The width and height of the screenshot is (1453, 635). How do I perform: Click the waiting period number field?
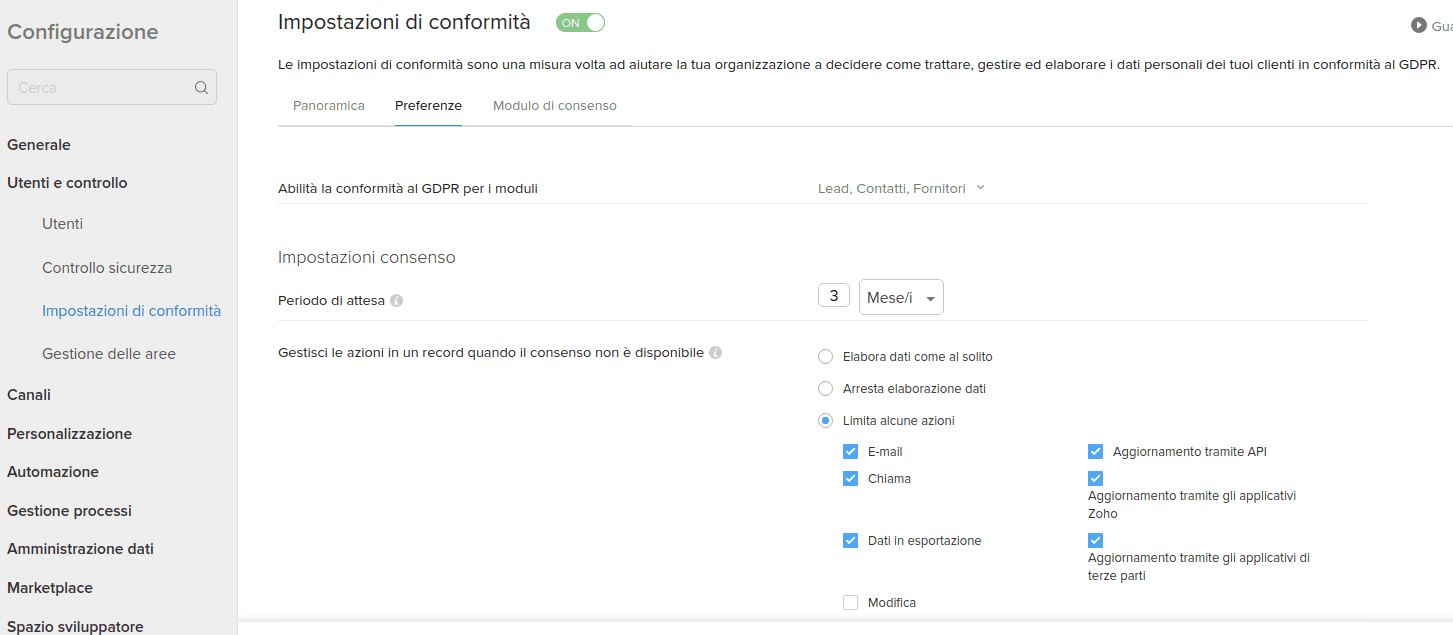[x=834, y=296]
